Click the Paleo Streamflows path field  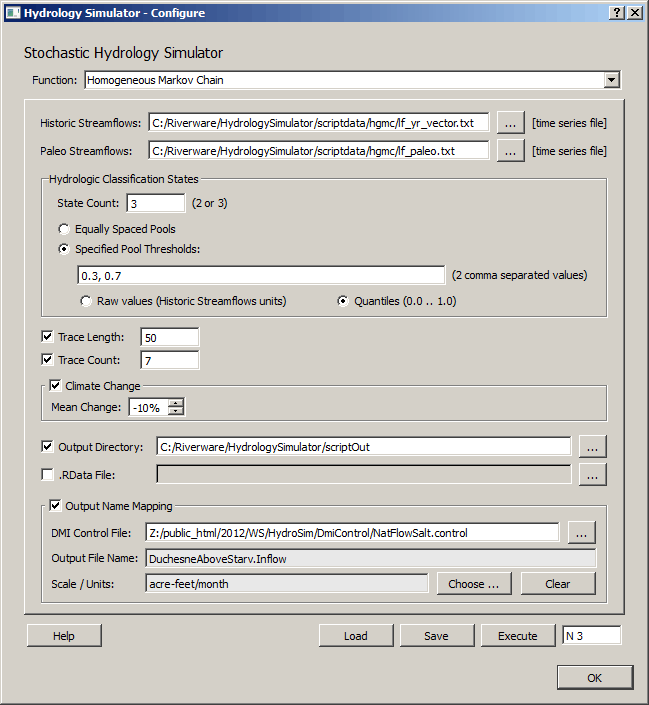319,151
